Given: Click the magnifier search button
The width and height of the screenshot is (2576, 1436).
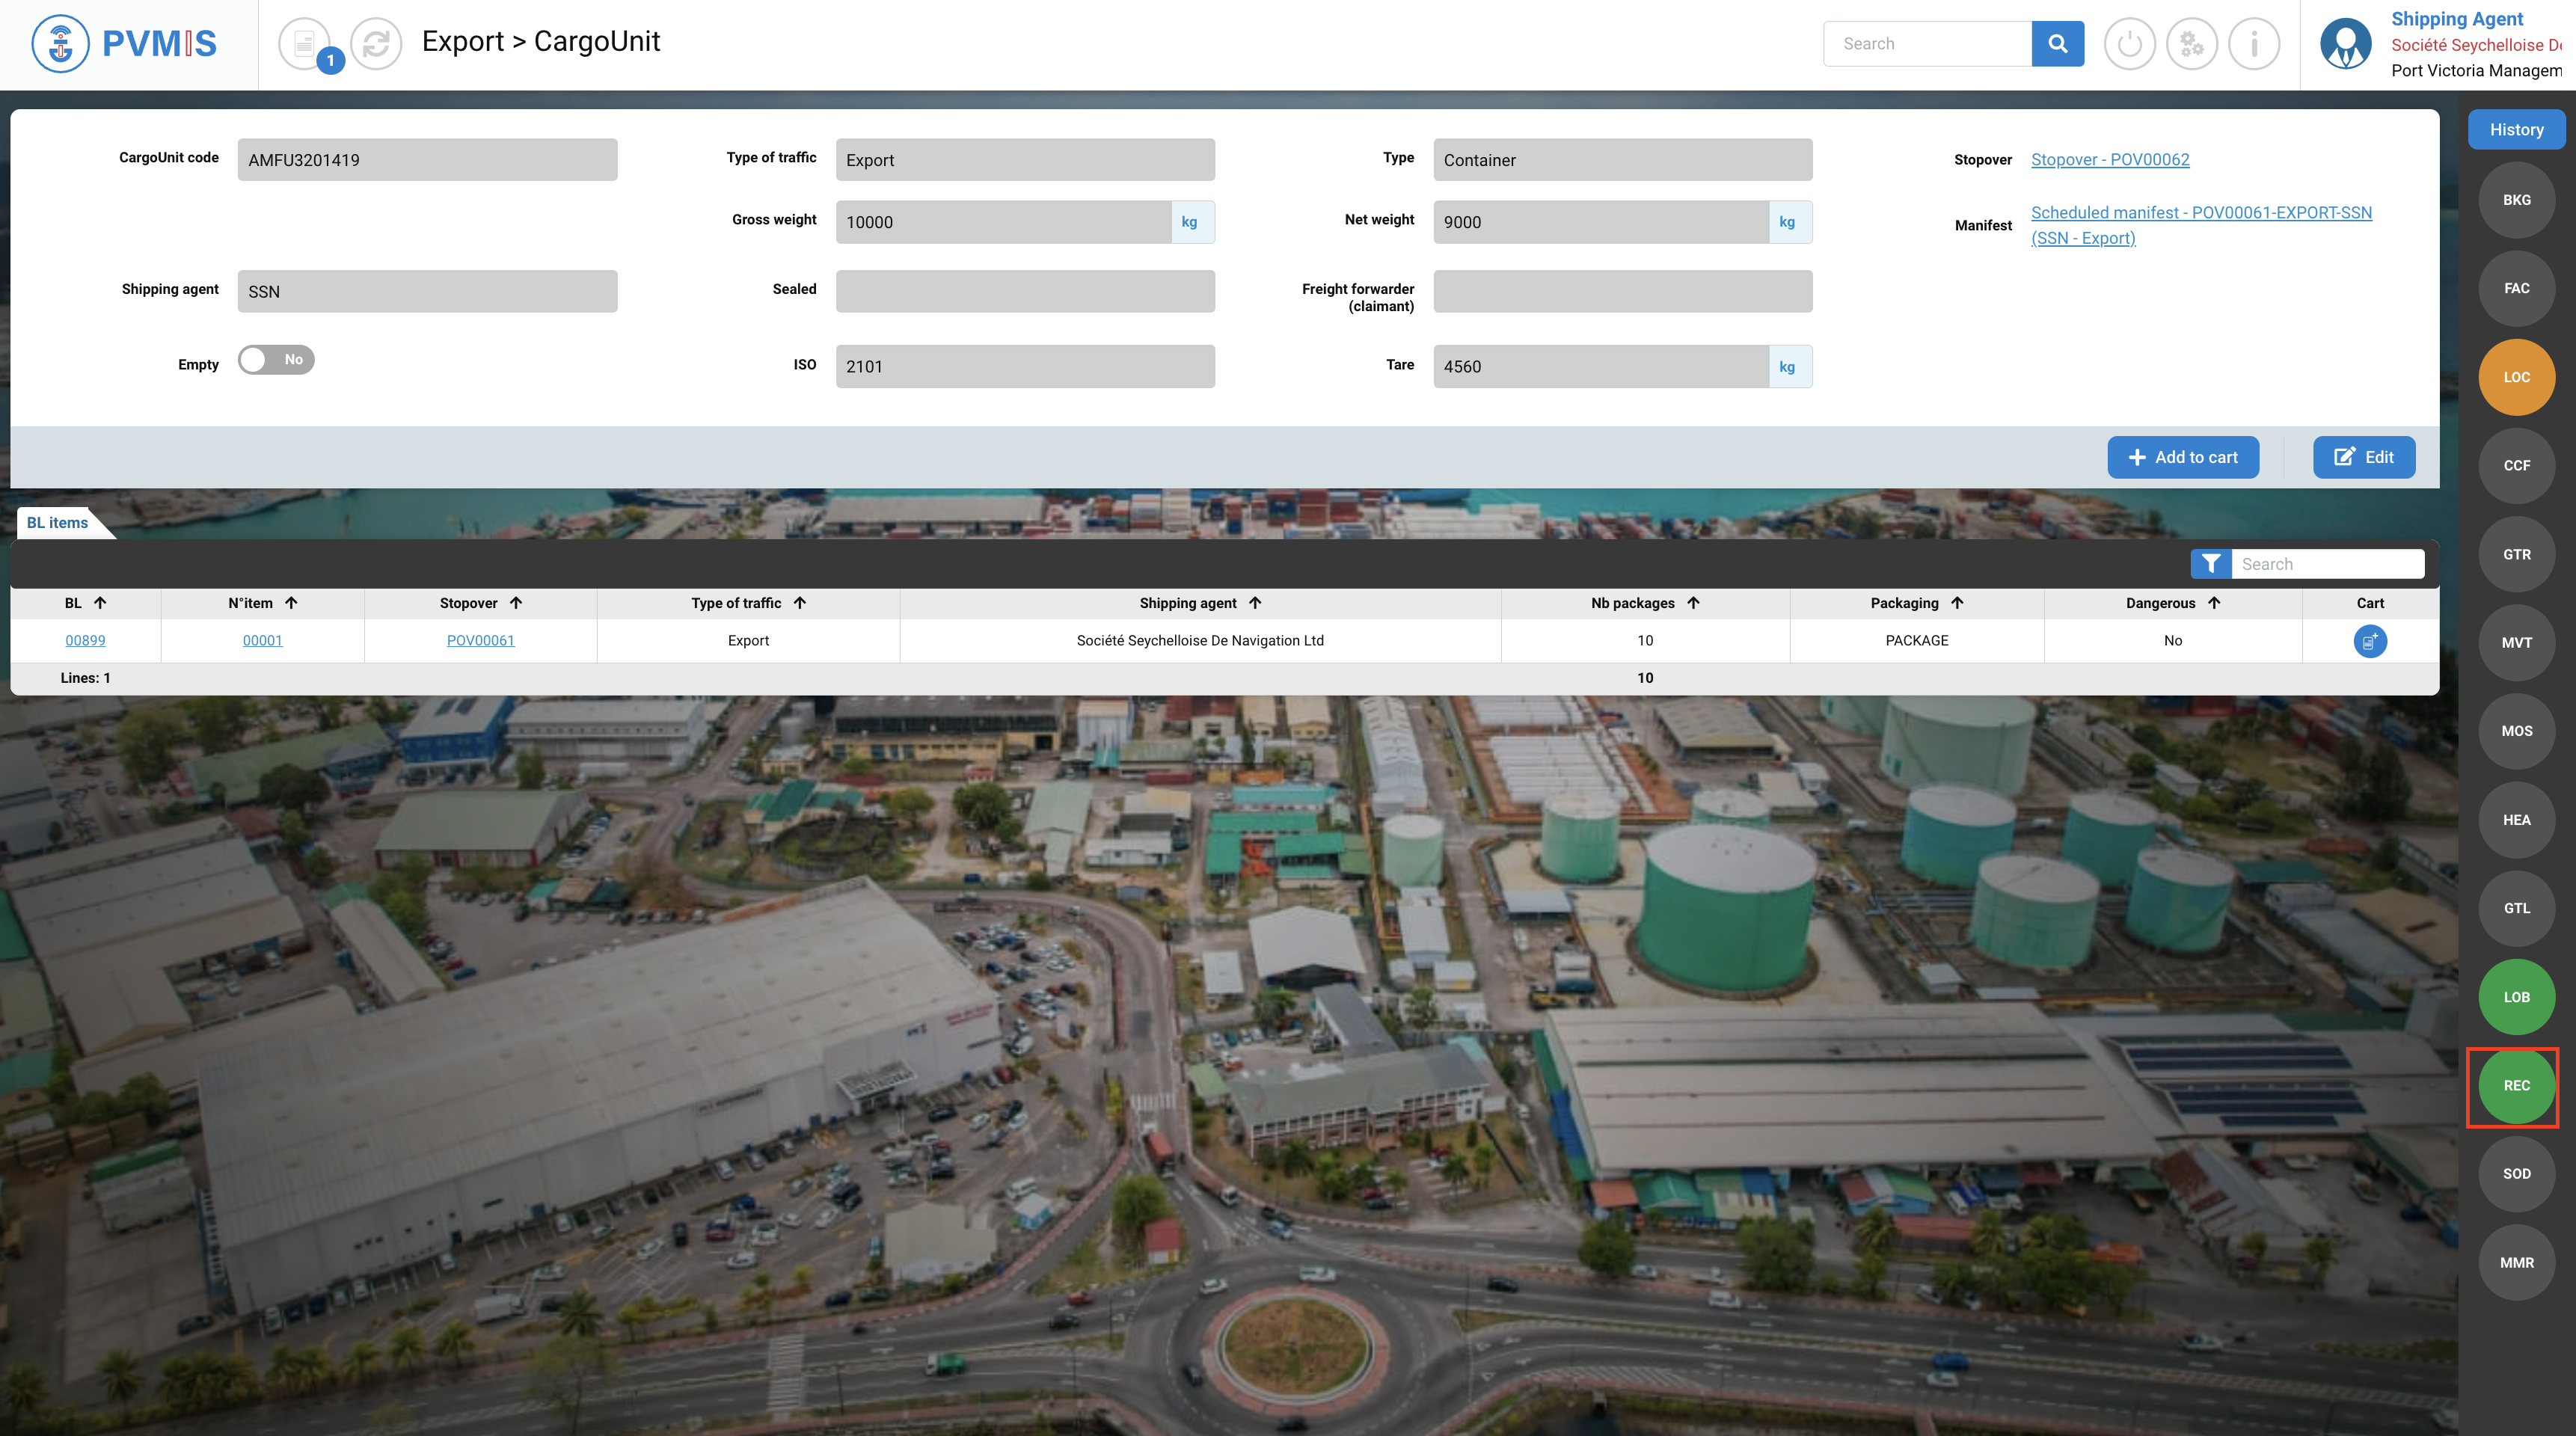Looking at the screenshot, I should pyautogui.click(x=2057, y=44).
